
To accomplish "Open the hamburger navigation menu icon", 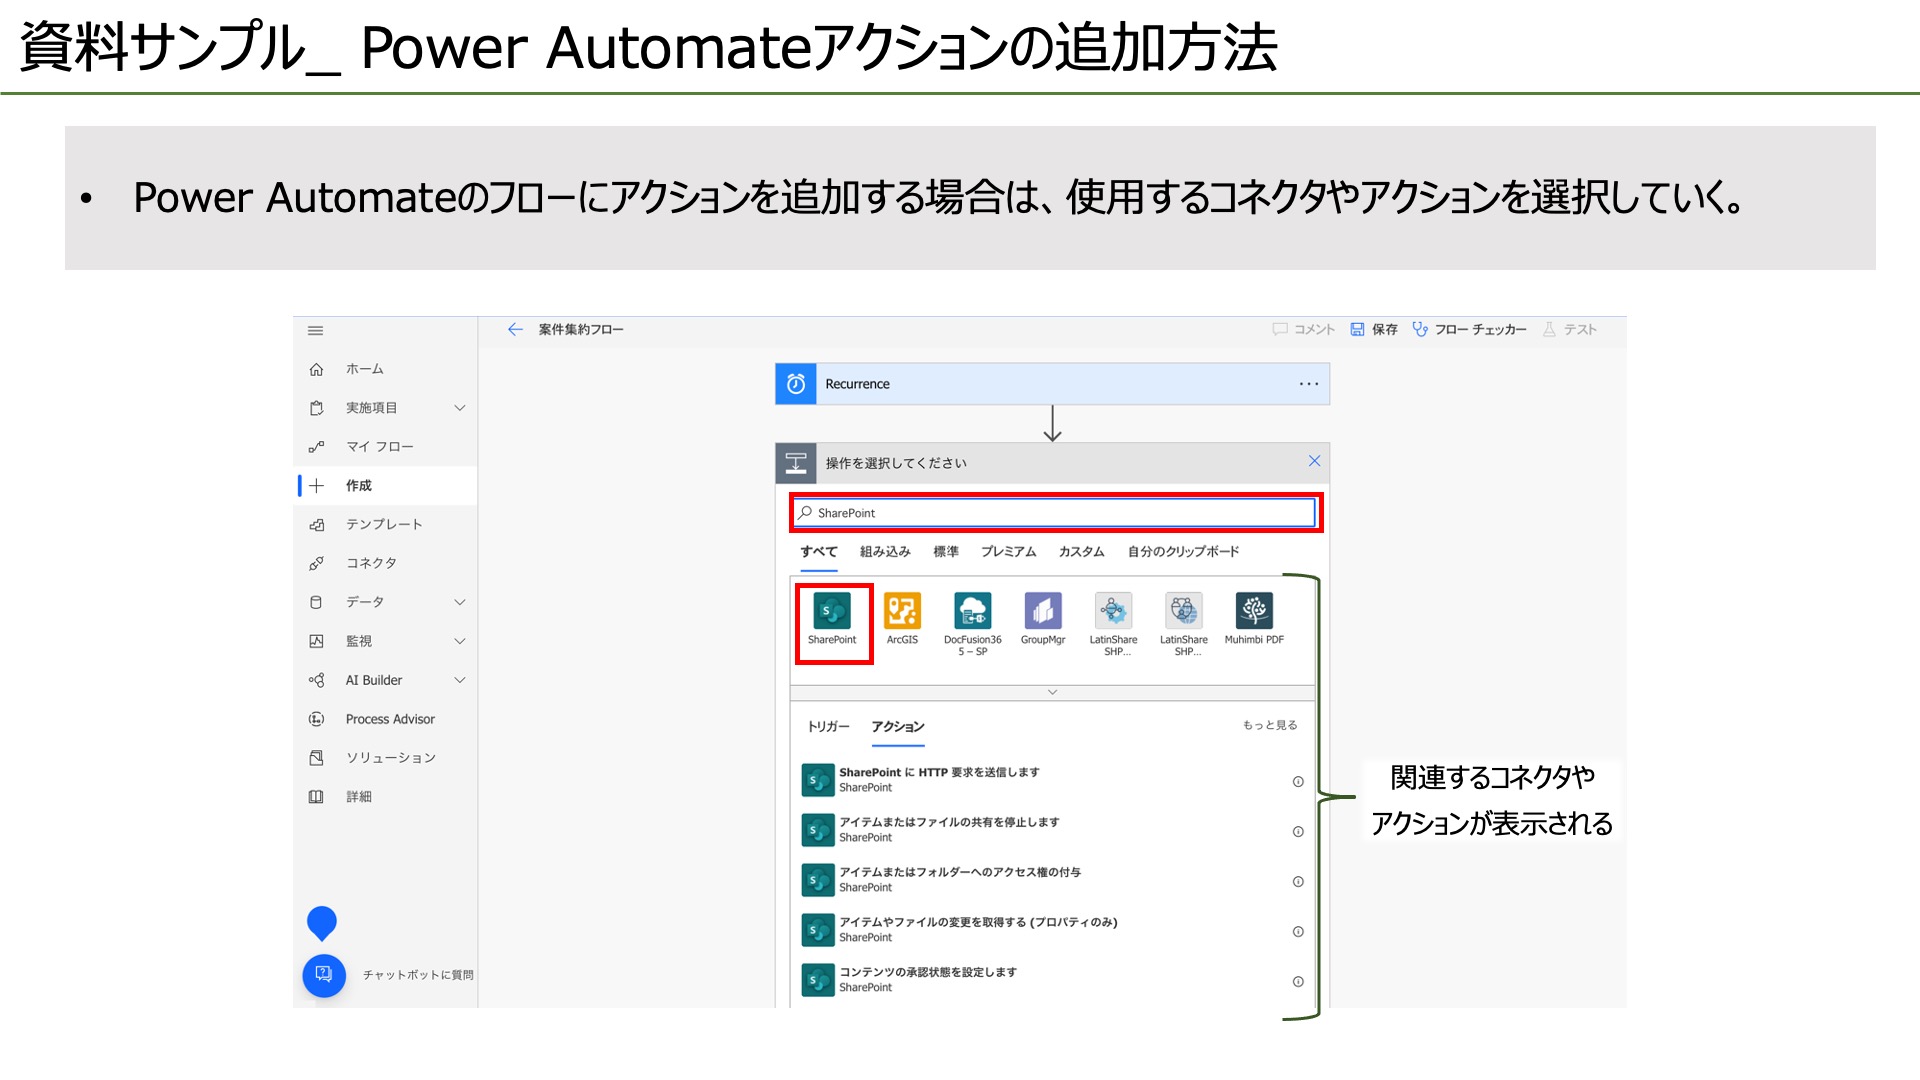I will 316,330.
